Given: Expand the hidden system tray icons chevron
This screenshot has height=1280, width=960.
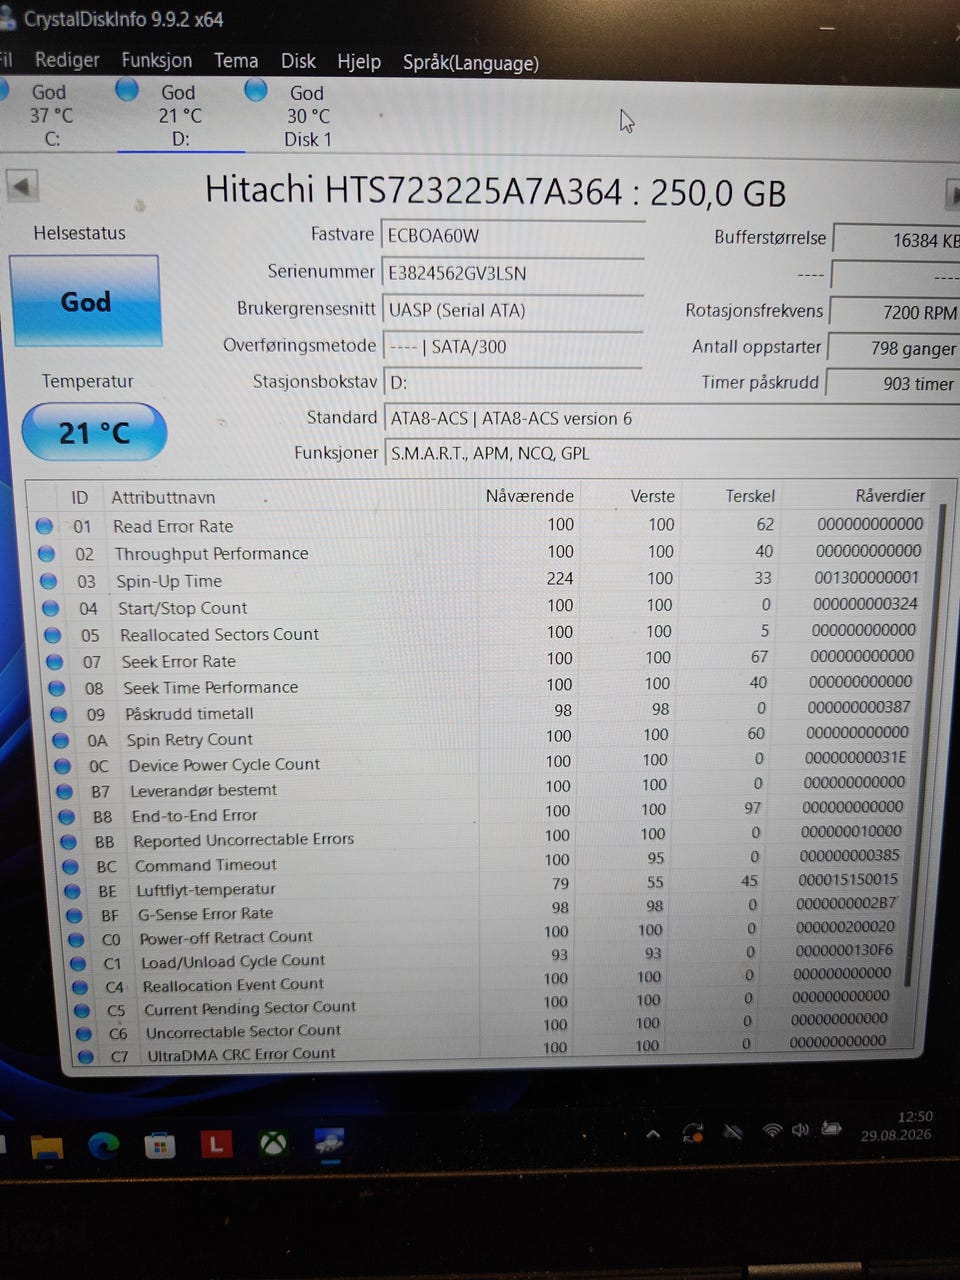Looking at the screenshot, I should 653,1134.
